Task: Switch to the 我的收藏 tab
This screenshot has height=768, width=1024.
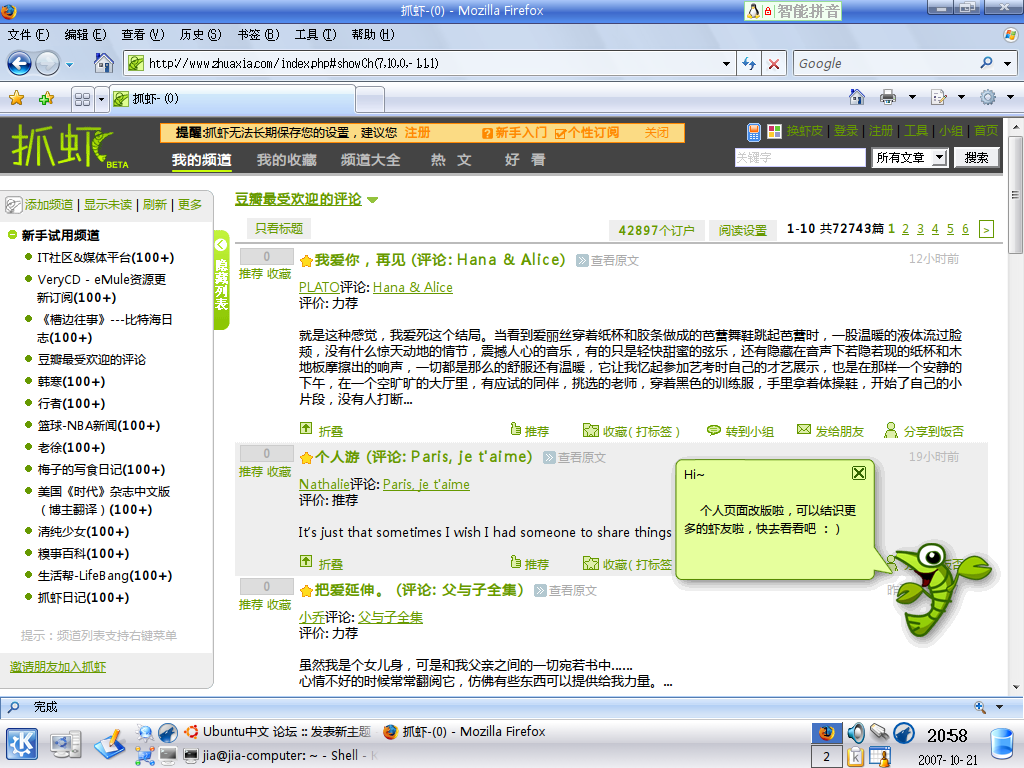Action: point(286,159)
